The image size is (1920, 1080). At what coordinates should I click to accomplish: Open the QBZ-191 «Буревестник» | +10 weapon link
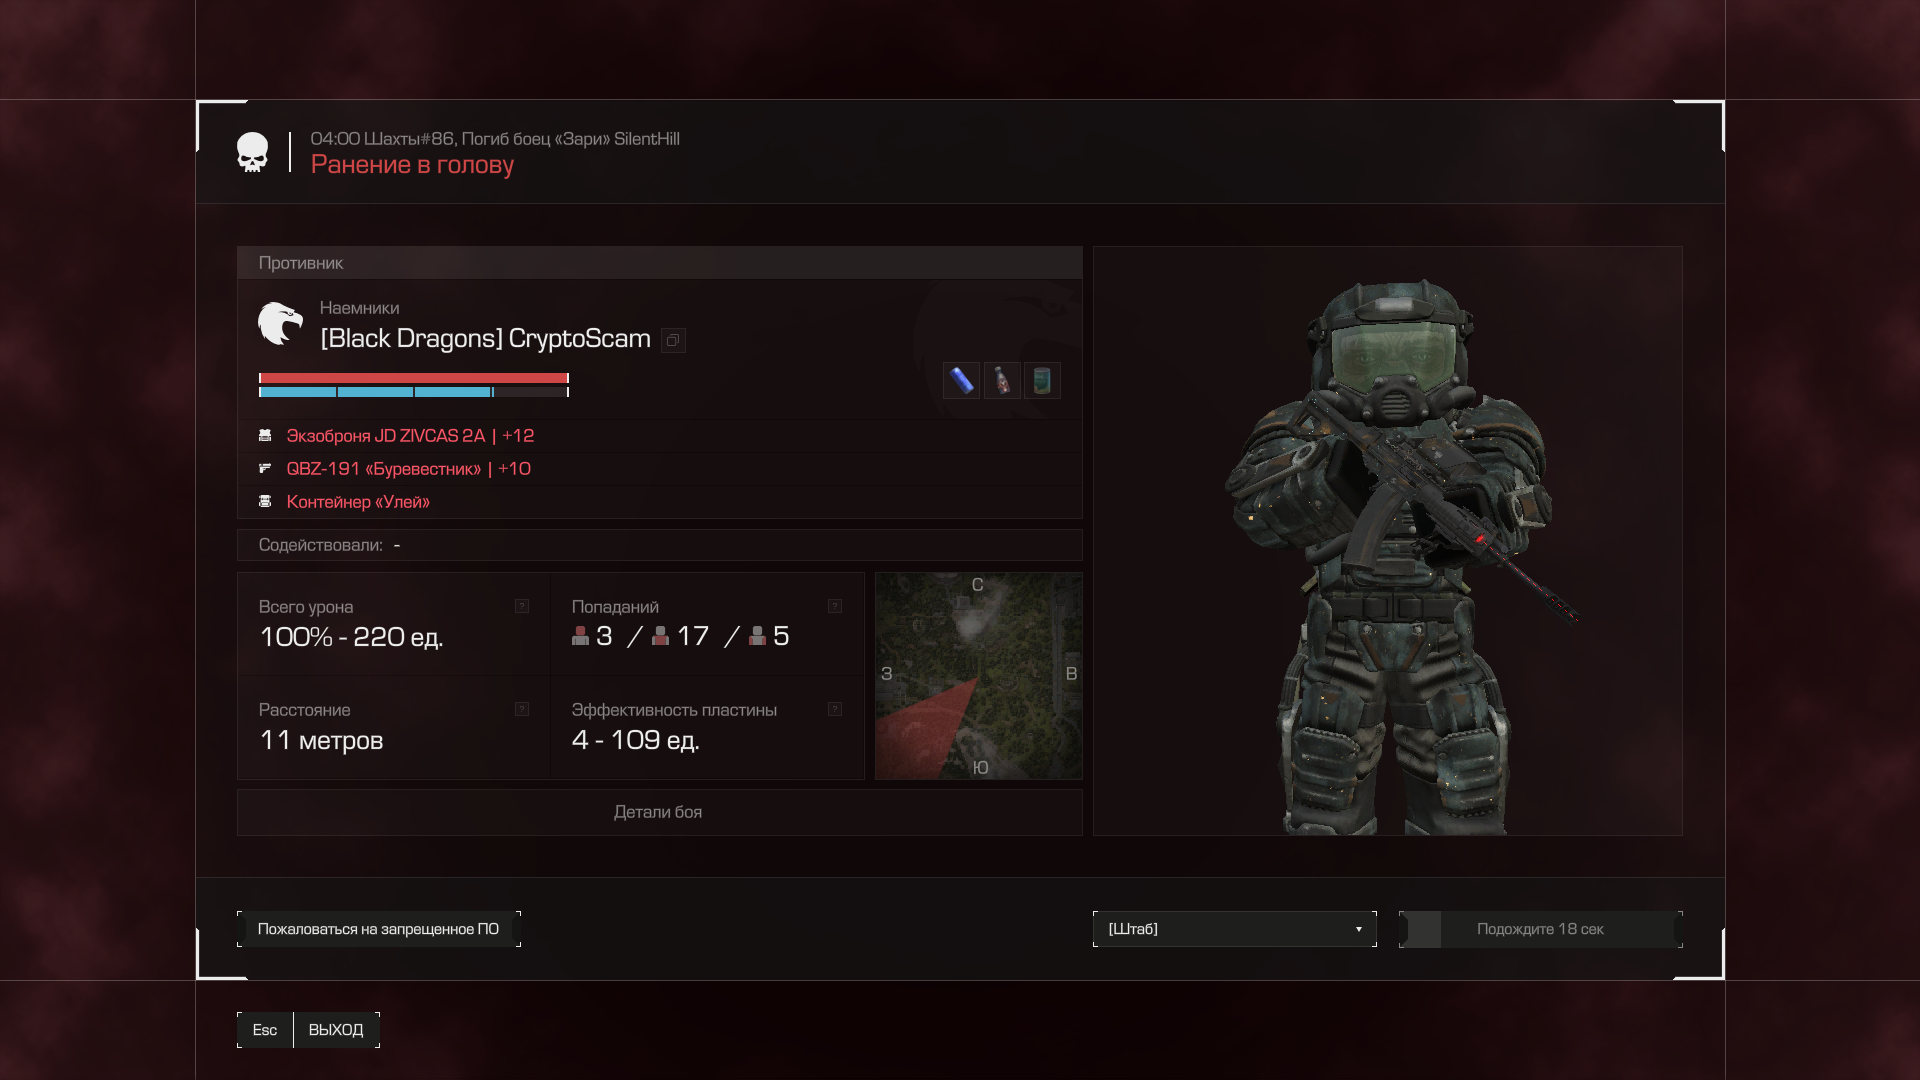pos(408,469)
